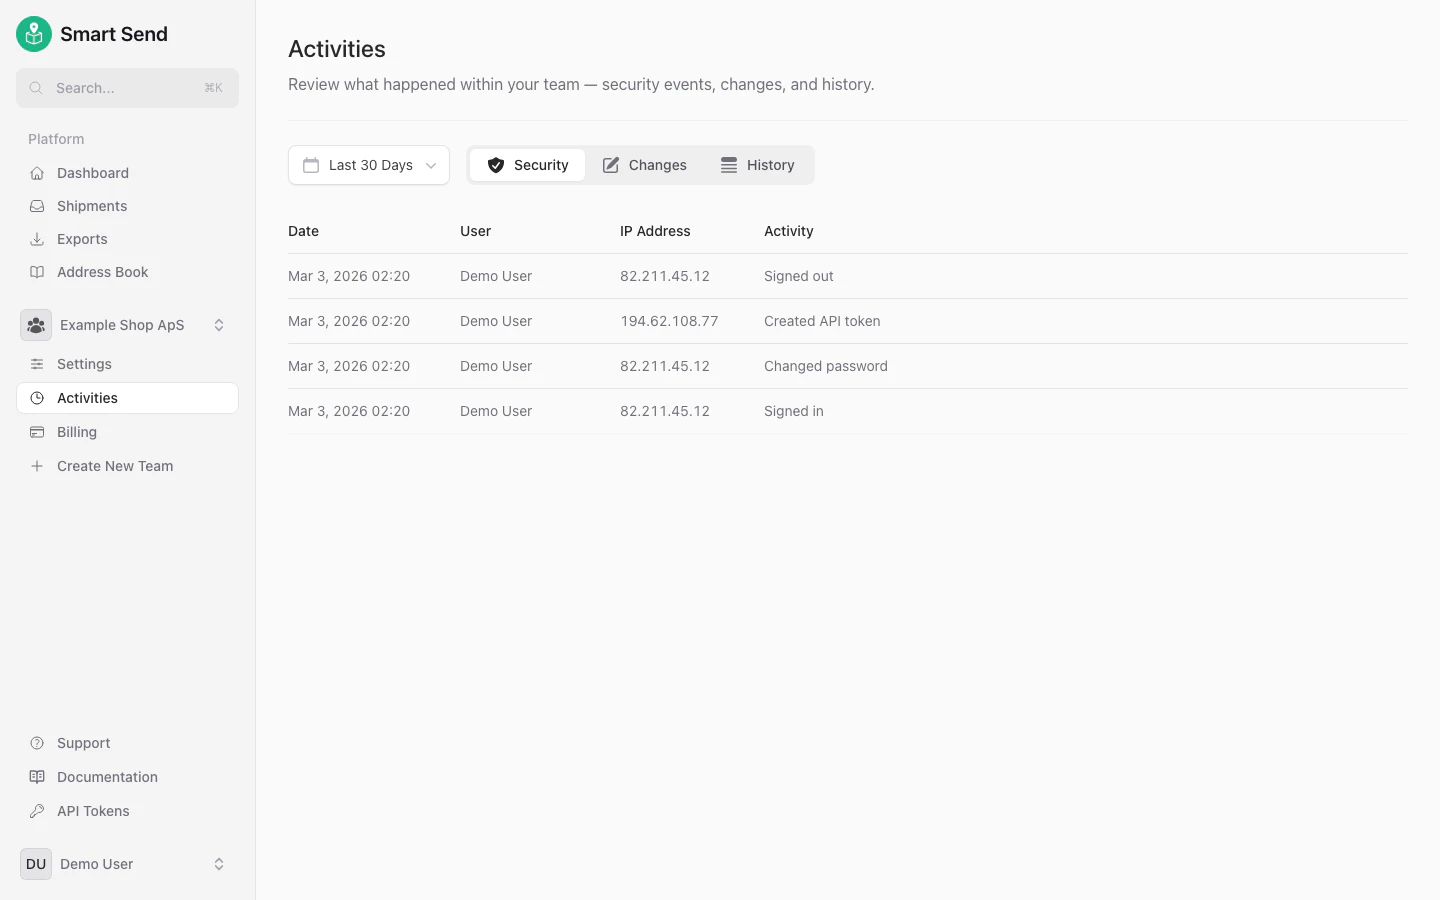Click the Smart Send logo icon
Image resolution: width=1440 pixels, height=900 pixels.
(x=33, y=33)
